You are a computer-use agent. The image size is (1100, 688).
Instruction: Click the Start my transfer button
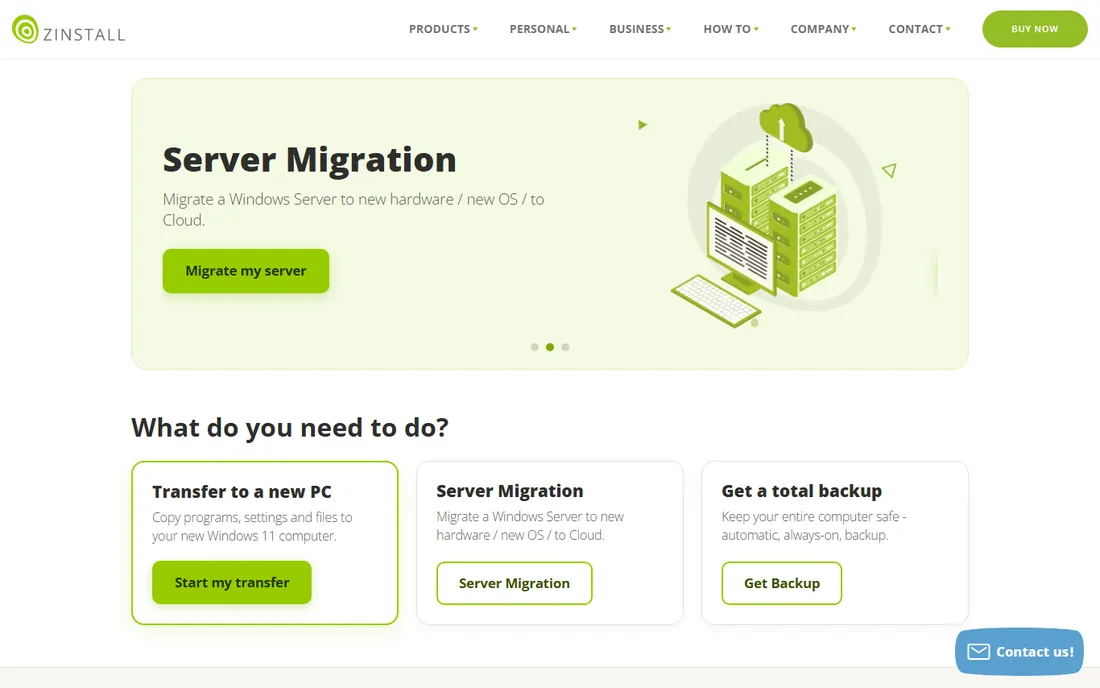232,582
